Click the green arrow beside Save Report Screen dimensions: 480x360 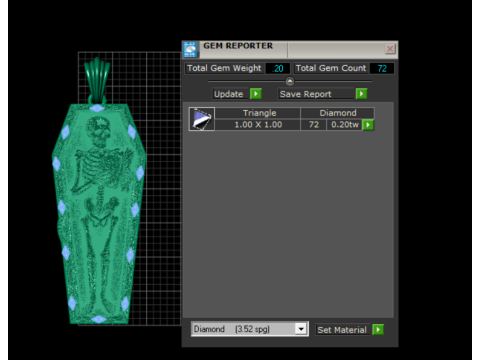[x=361, y=94]
